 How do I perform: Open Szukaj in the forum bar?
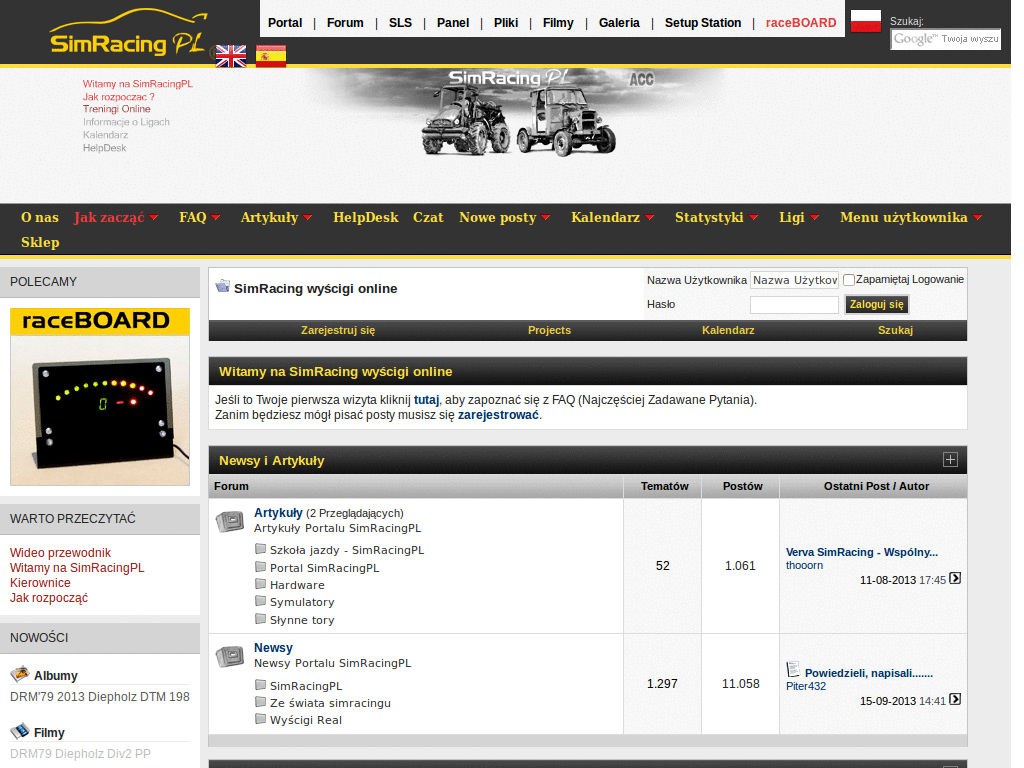pyautogui.click(x=895, y=330)
